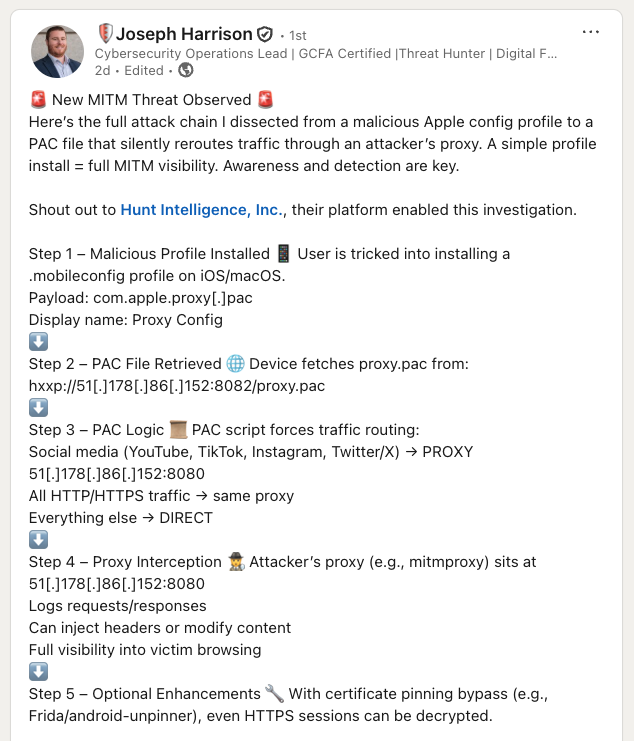Click the "1st" connection degree label
Viewport: 634px width, 741px height.
tap(298, 35)
